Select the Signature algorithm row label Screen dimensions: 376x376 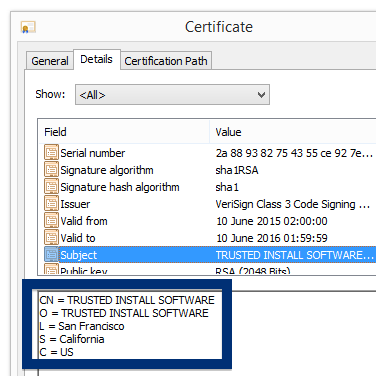pyautogui.click(x=107, y=170)
